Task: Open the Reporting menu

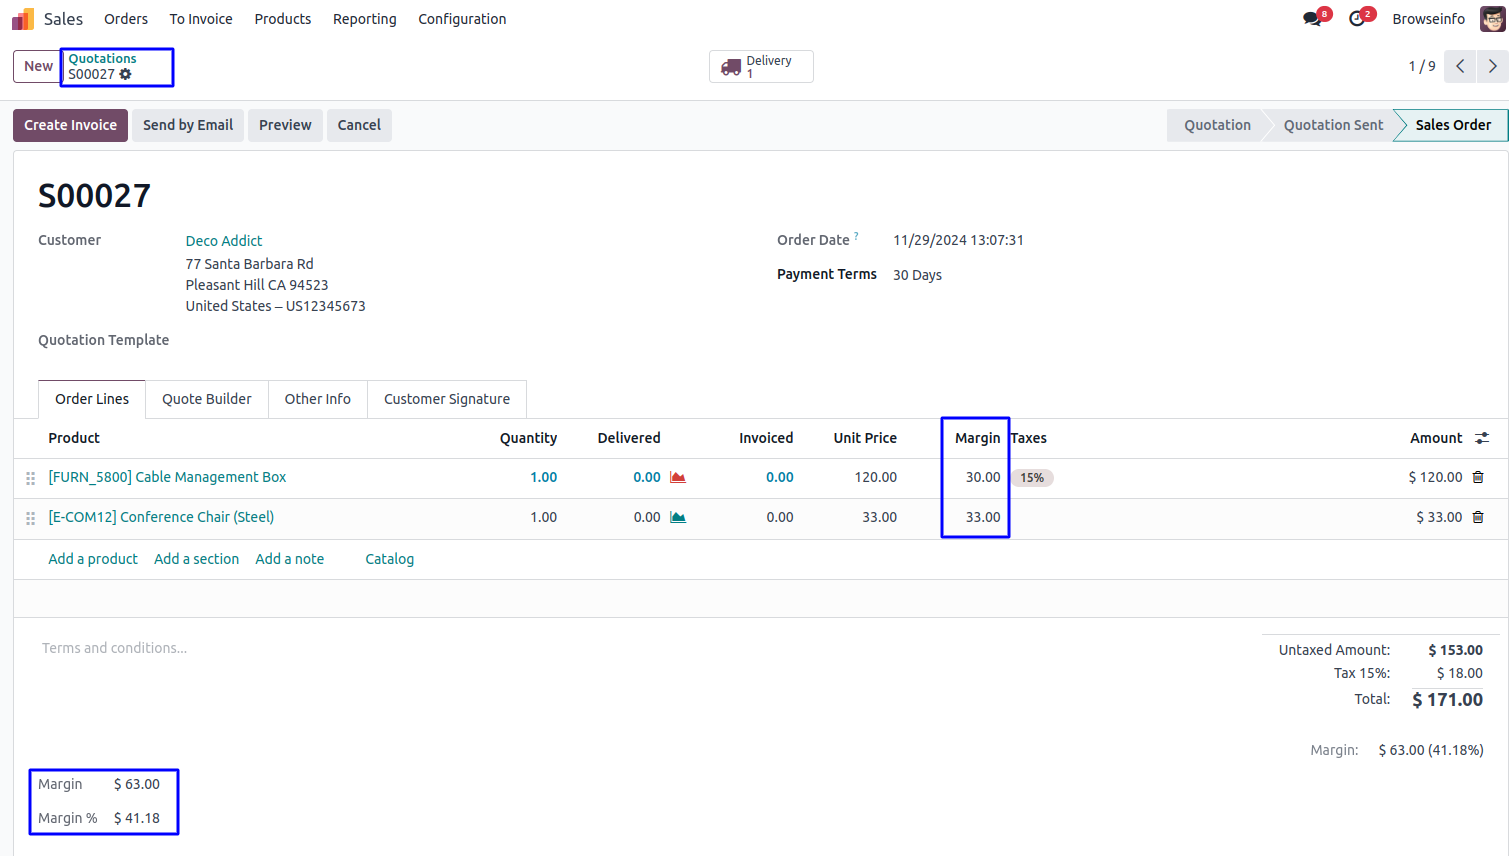Action: click(x=364, y=19)
